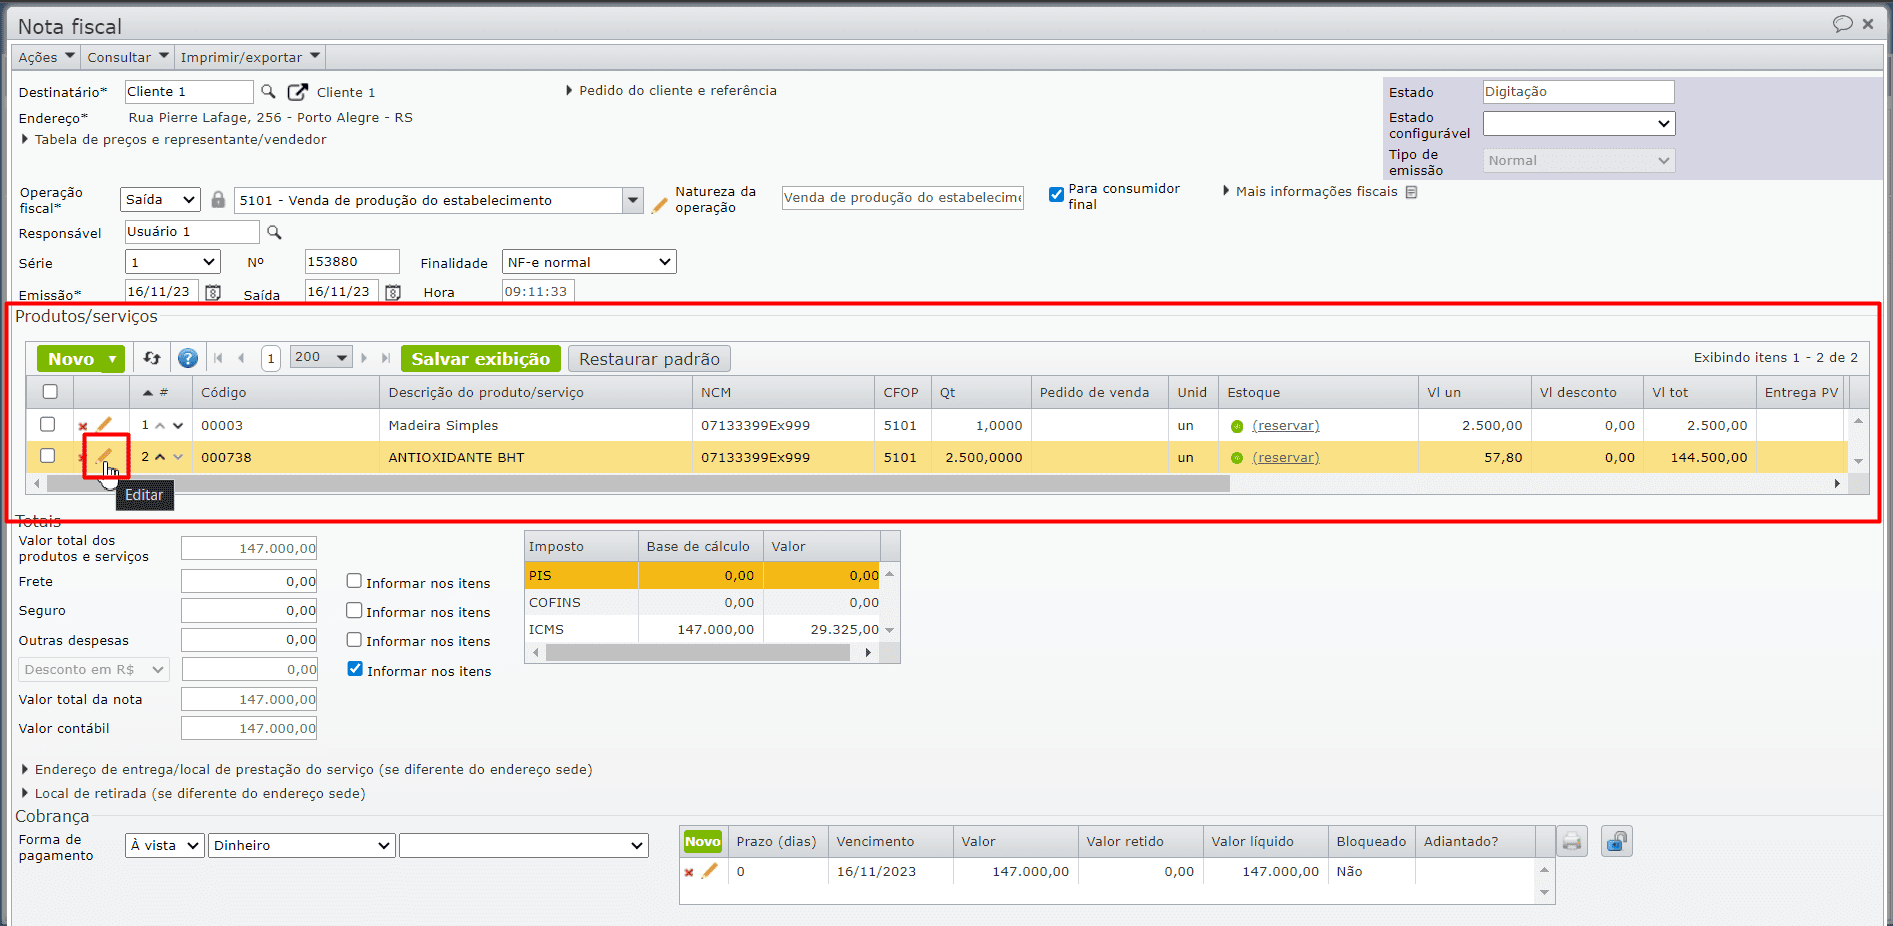The height and width of the screenshot is (926, 1893).
Task: Select all items with the header checkbox
Action: 50,392
